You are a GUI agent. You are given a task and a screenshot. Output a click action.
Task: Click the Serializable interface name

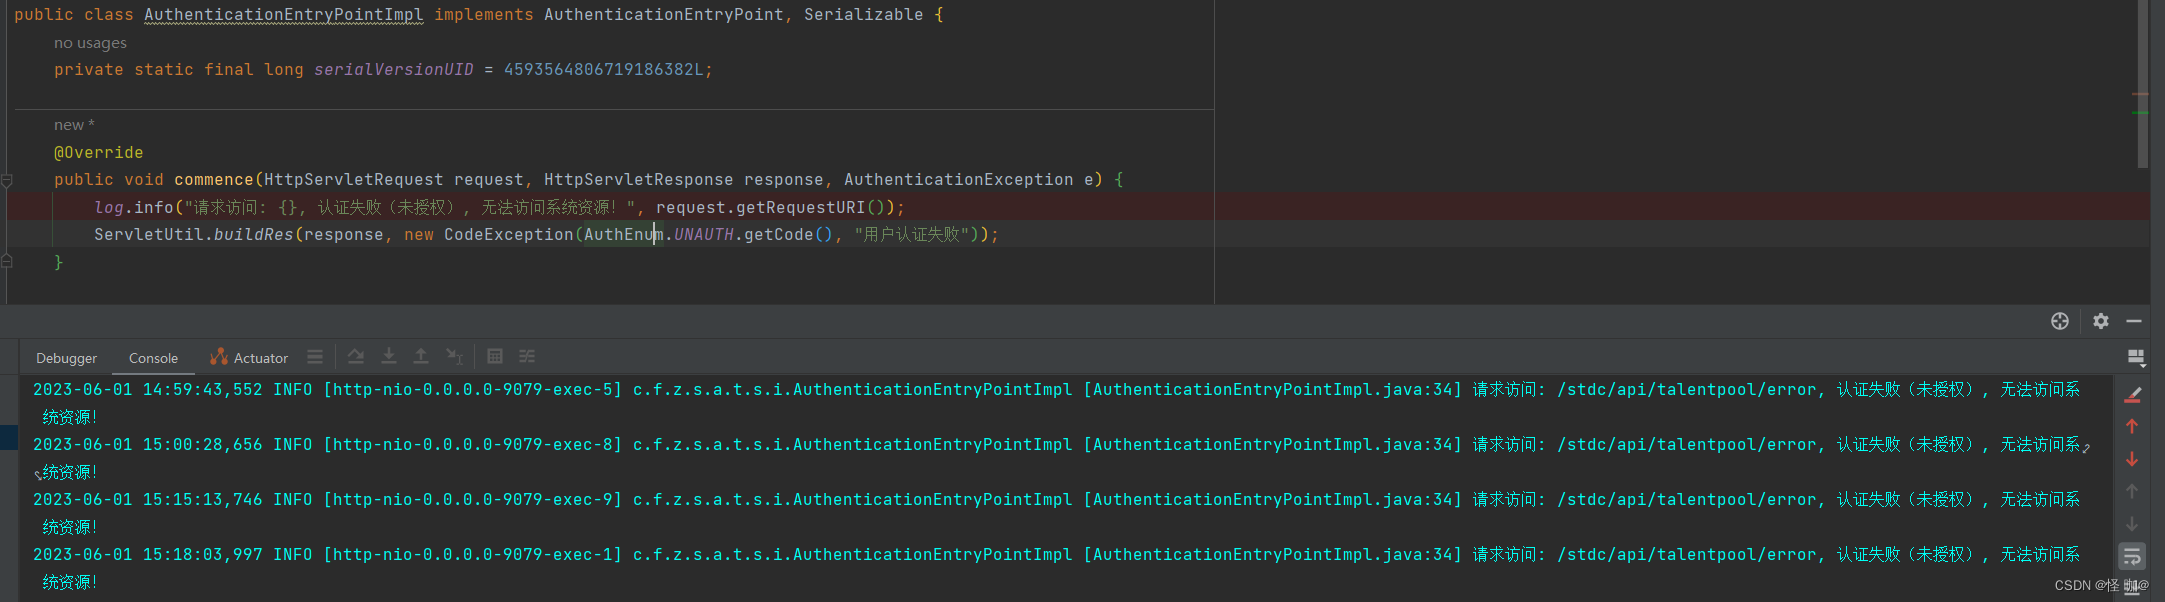864,15
